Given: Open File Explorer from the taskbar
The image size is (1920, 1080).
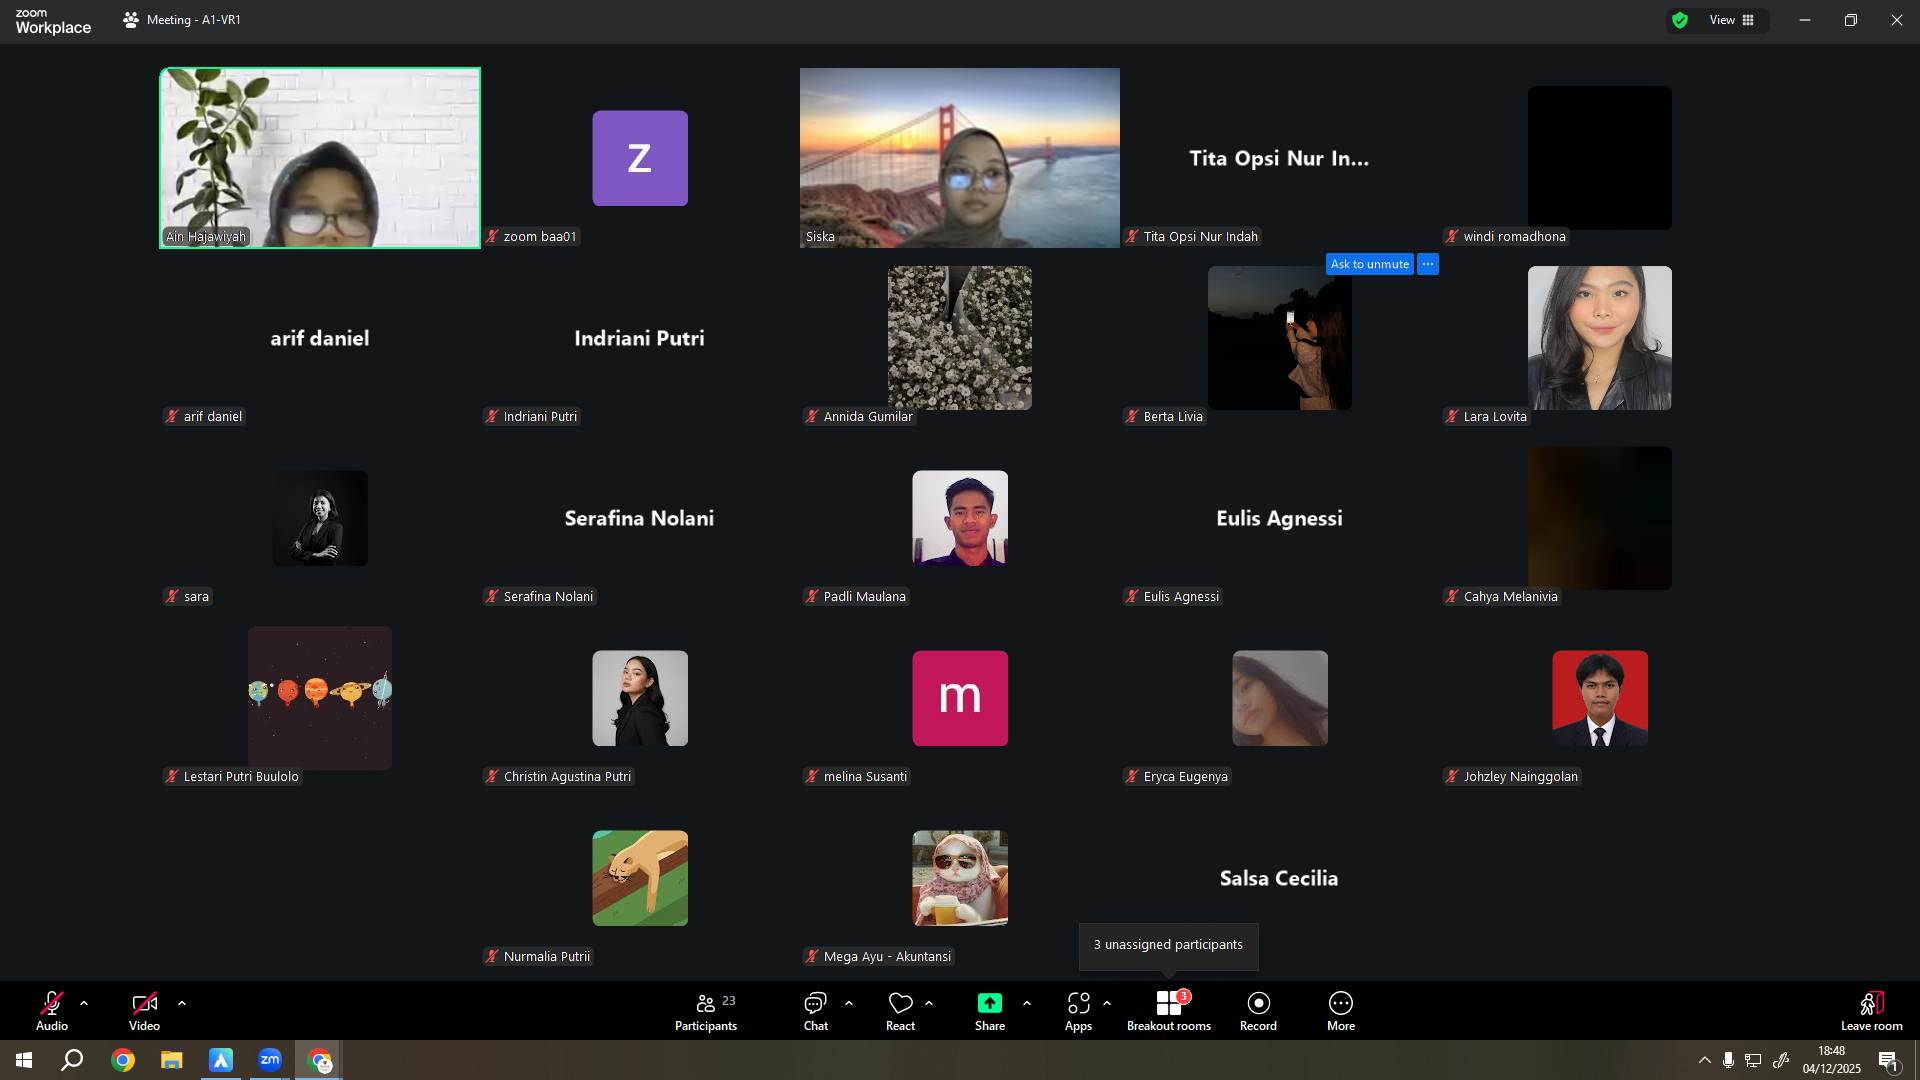Looking at the screenshot, I should [172, 1060].
